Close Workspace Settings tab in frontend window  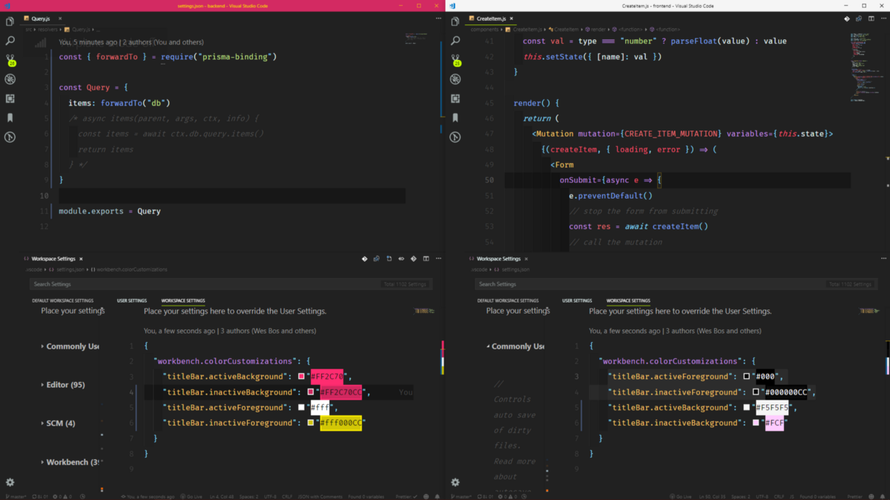coord(526,259)
